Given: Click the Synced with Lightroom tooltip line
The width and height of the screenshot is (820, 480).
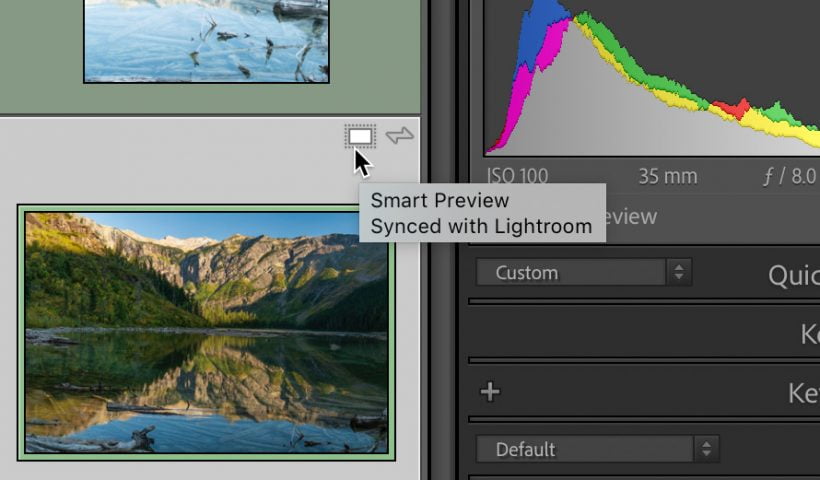Looking at the screenshot, I should [x=481, y=227].
